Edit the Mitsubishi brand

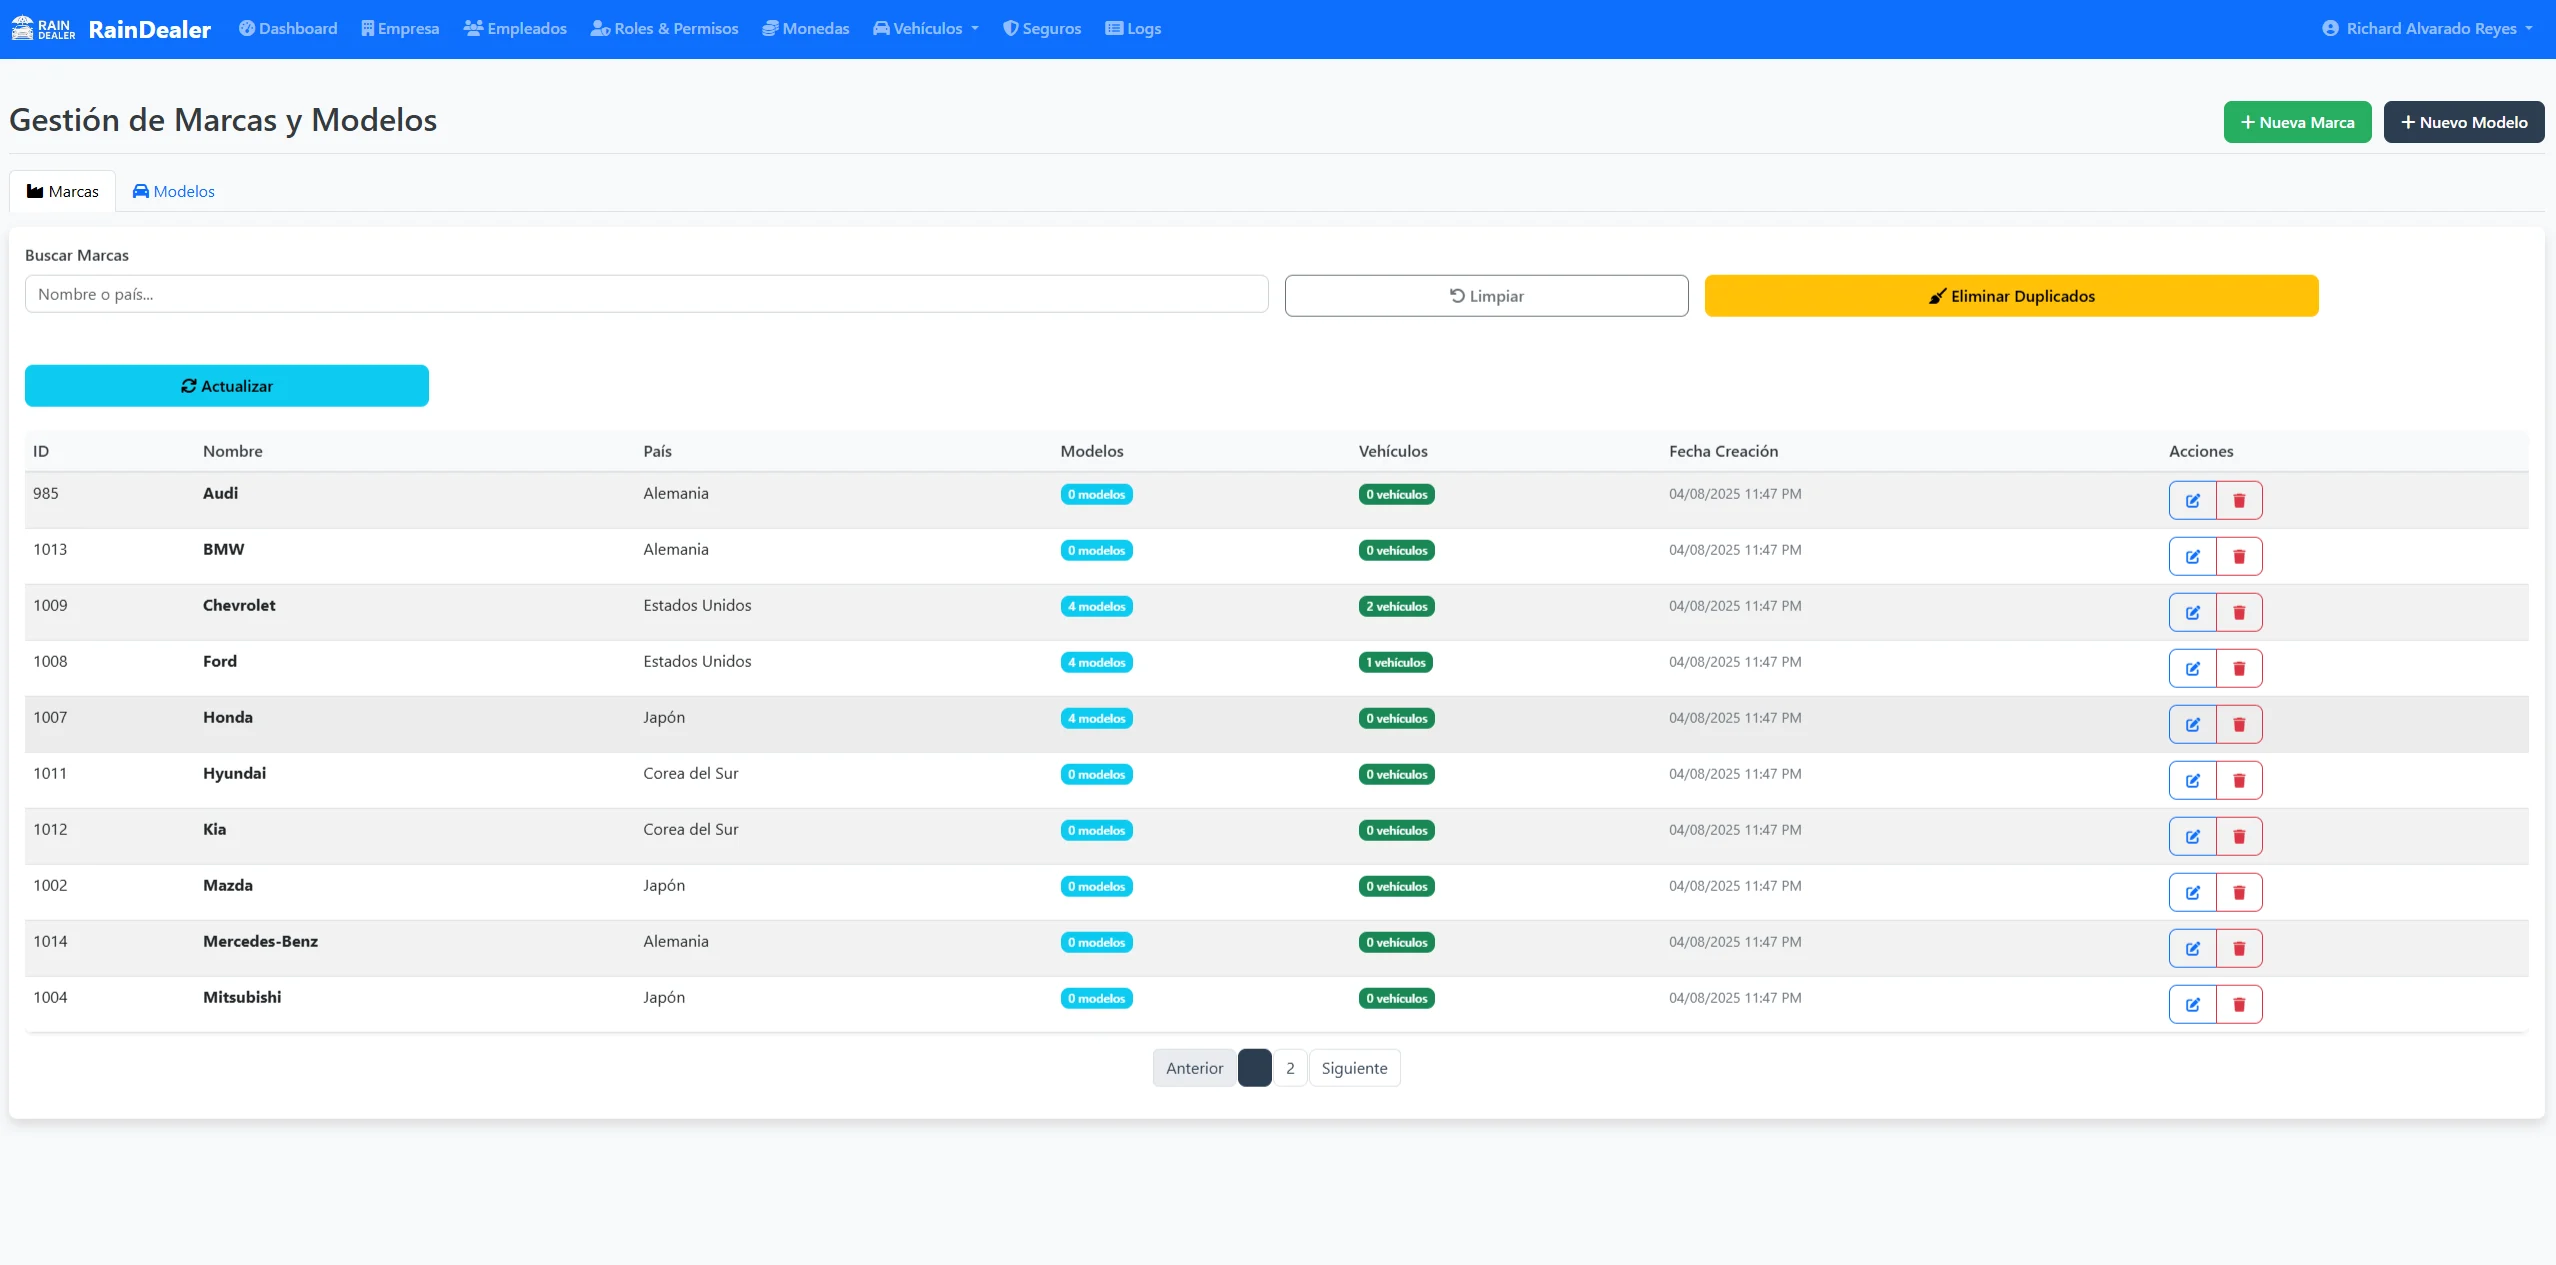pos(2192,1004)
